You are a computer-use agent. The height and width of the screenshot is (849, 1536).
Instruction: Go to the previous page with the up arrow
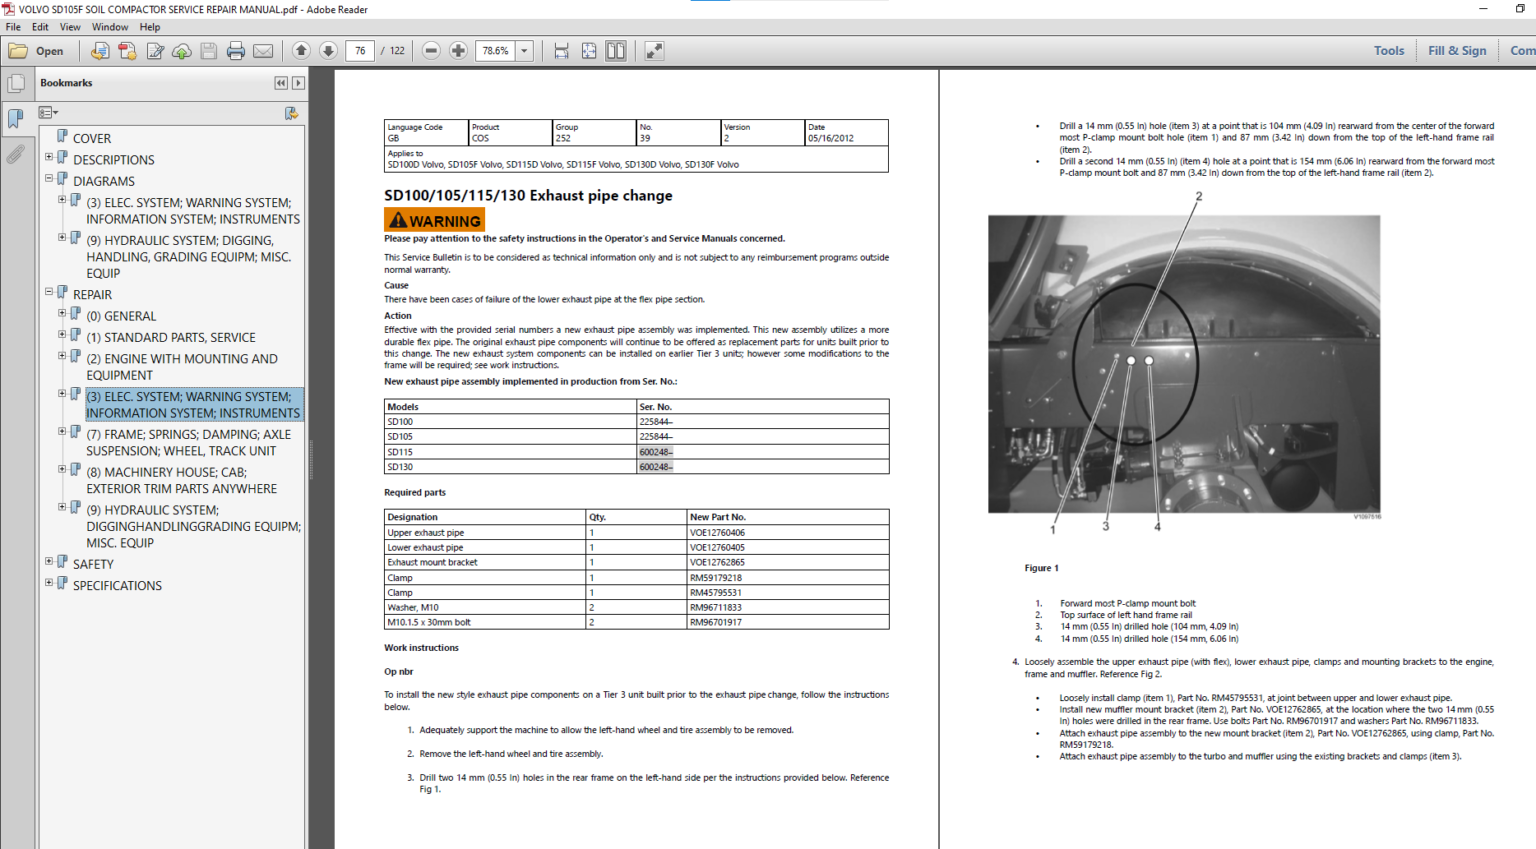301,50
